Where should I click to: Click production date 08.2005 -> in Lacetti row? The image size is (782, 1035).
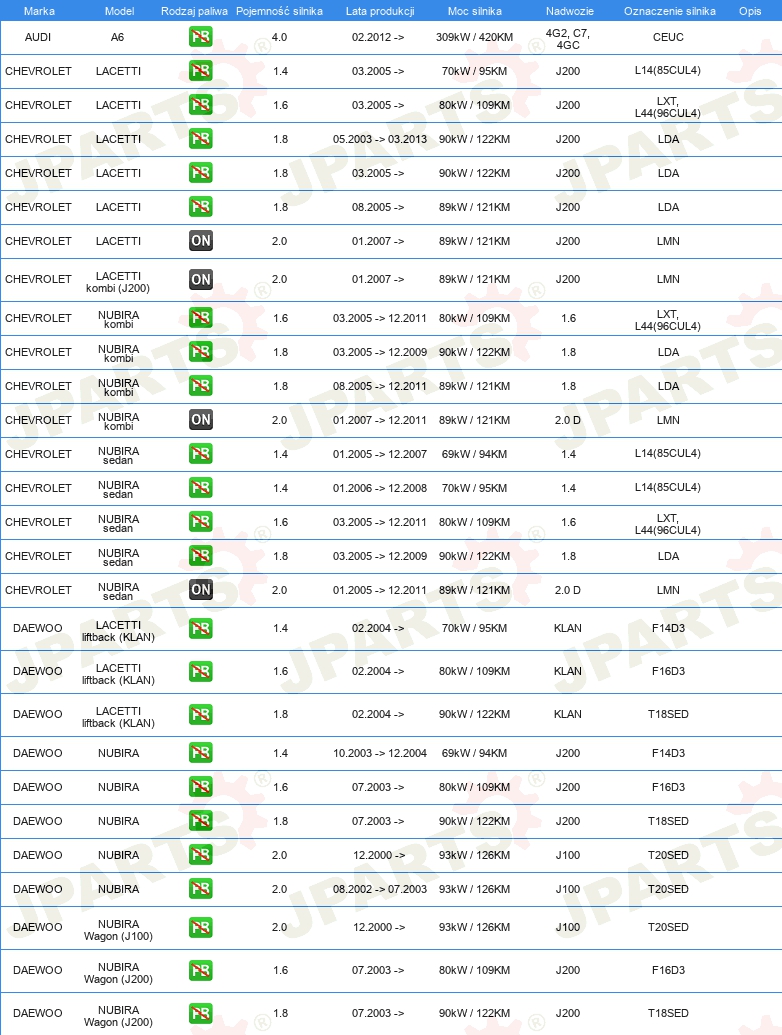[378, 207]
